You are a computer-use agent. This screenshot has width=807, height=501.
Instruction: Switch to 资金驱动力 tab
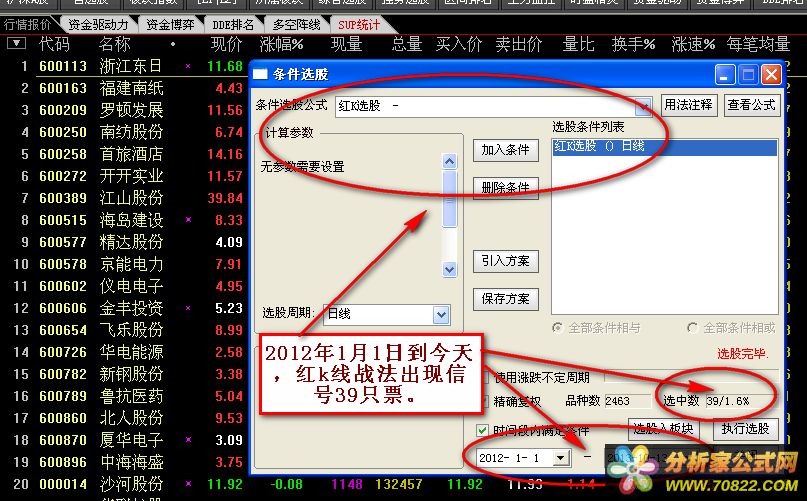point(98,24)
